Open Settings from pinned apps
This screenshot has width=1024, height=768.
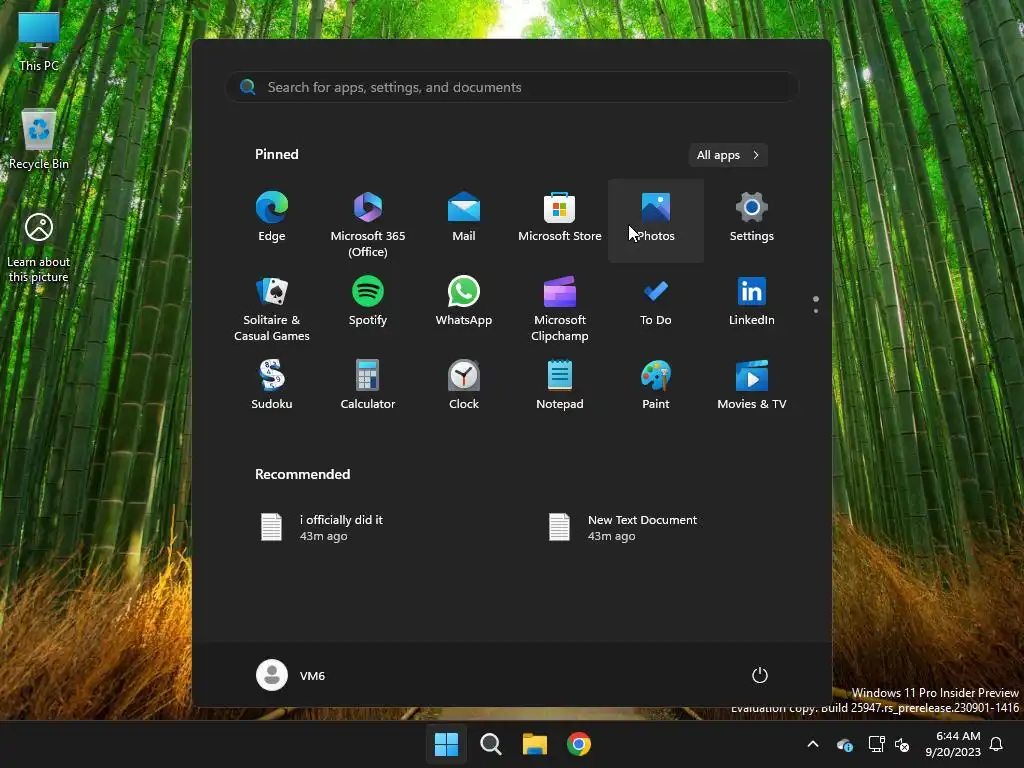[752, 219]
